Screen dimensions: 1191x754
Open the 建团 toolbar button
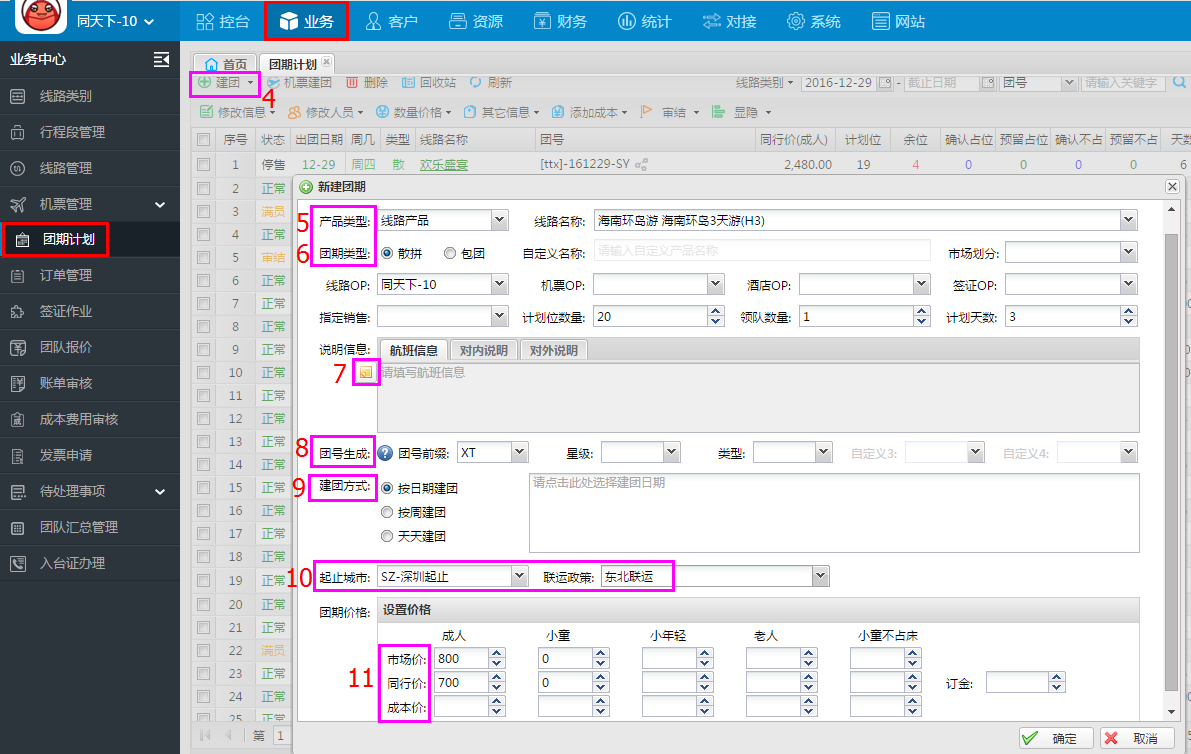[x=226, y=83]
